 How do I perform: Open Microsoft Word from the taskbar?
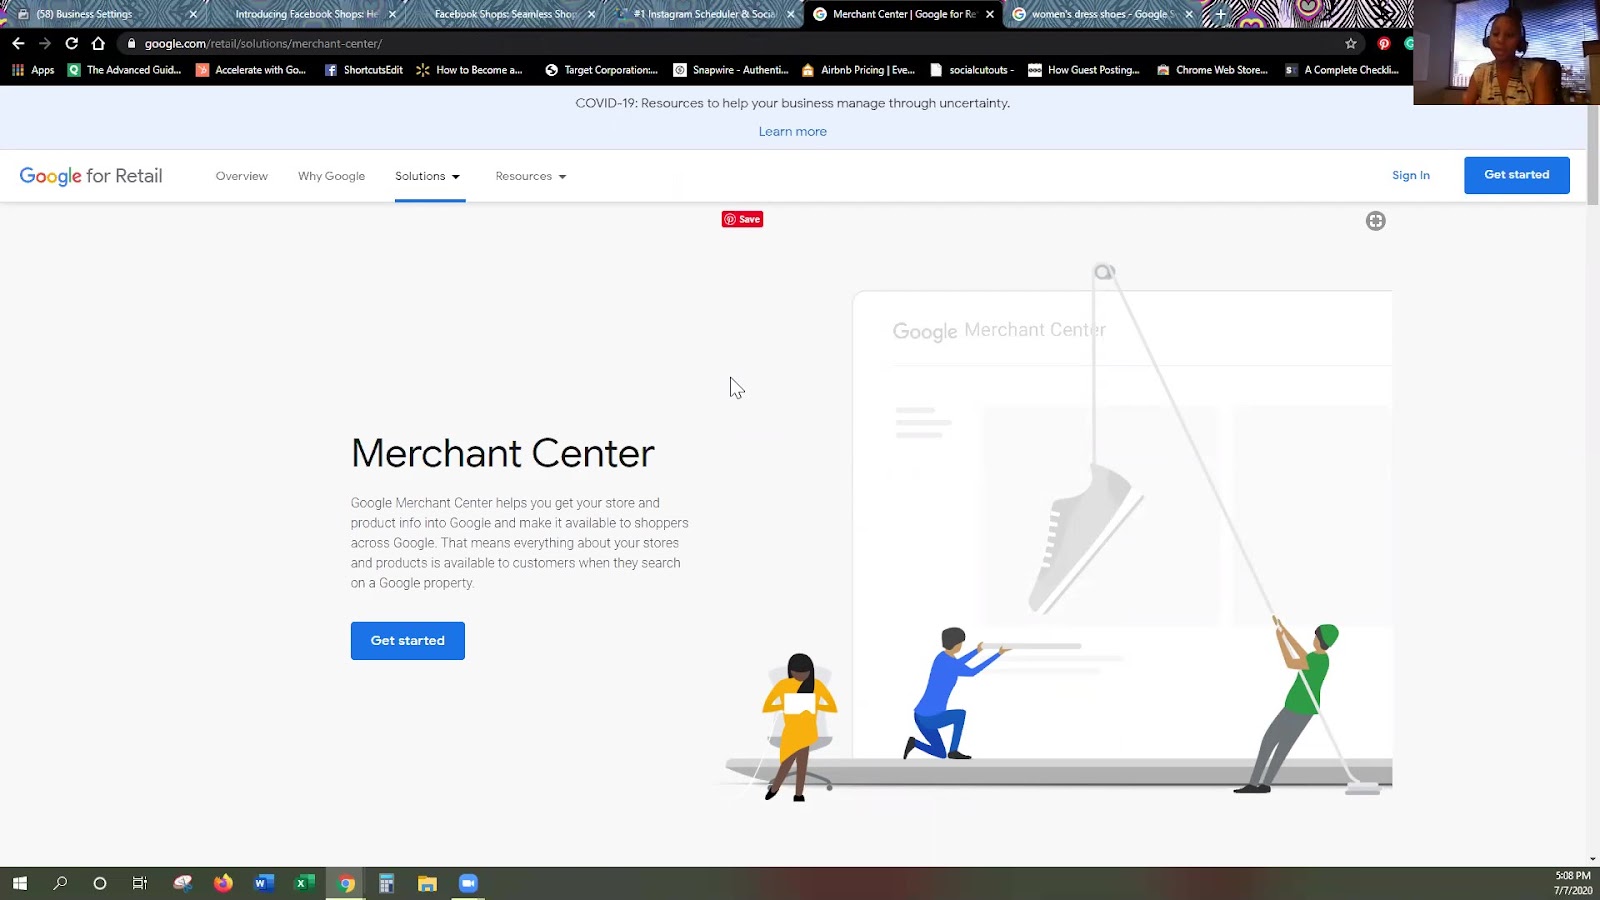coord(264,883)
